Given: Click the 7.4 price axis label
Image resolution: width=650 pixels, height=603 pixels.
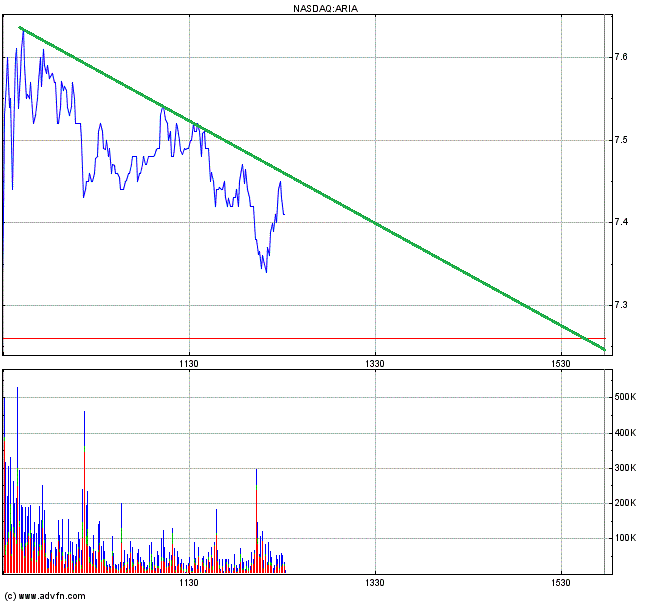Looking at the screenshot, I should click(621, 222).
